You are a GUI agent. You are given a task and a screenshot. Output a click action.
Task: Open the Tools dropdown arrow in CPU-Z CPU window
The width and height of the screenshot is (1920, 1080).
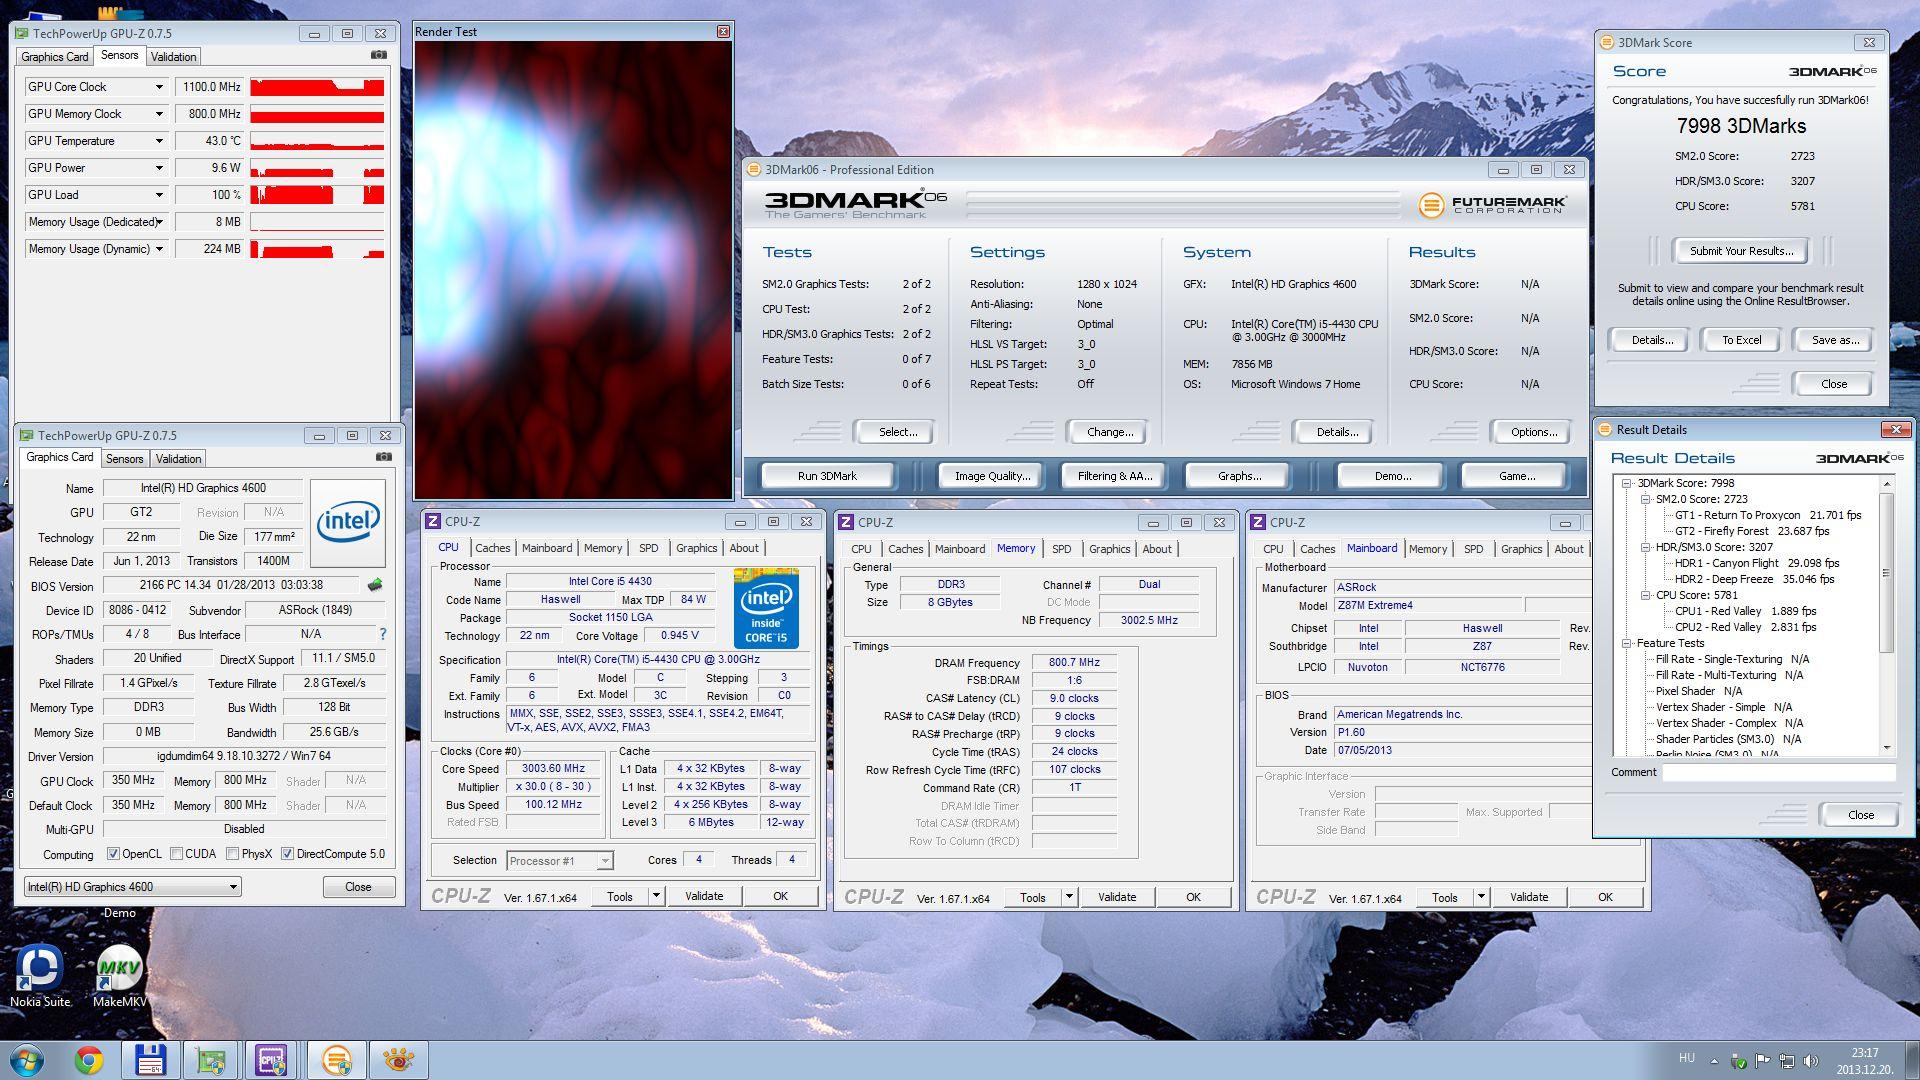[656, 896]
